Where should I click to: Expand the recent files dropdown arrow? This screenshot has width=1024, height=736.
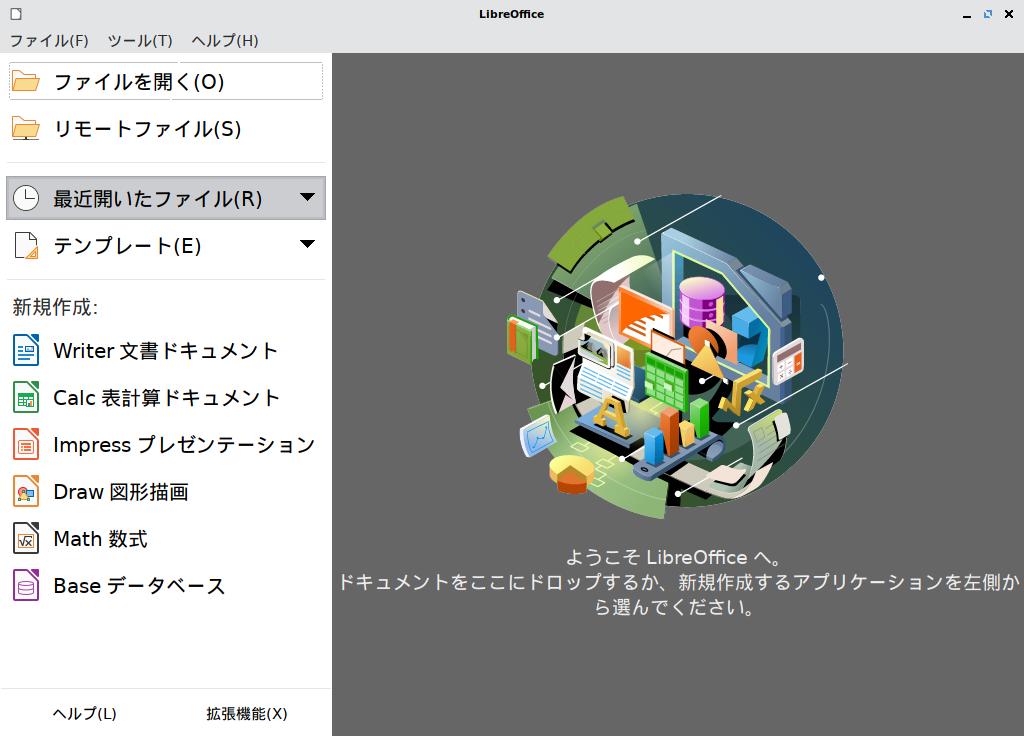pos(307,197)
